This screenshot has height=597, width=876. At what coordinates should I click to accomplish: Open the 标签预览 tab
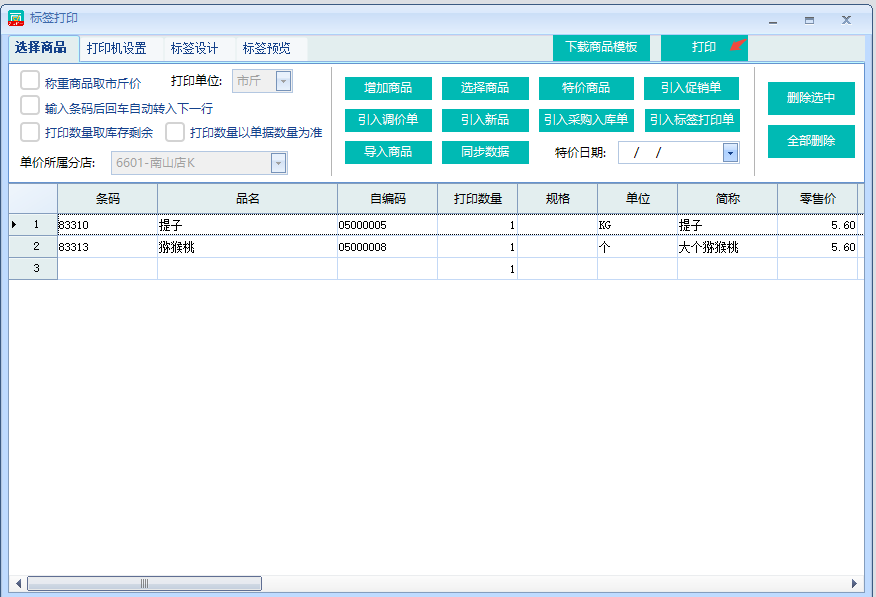pos(266,49)
